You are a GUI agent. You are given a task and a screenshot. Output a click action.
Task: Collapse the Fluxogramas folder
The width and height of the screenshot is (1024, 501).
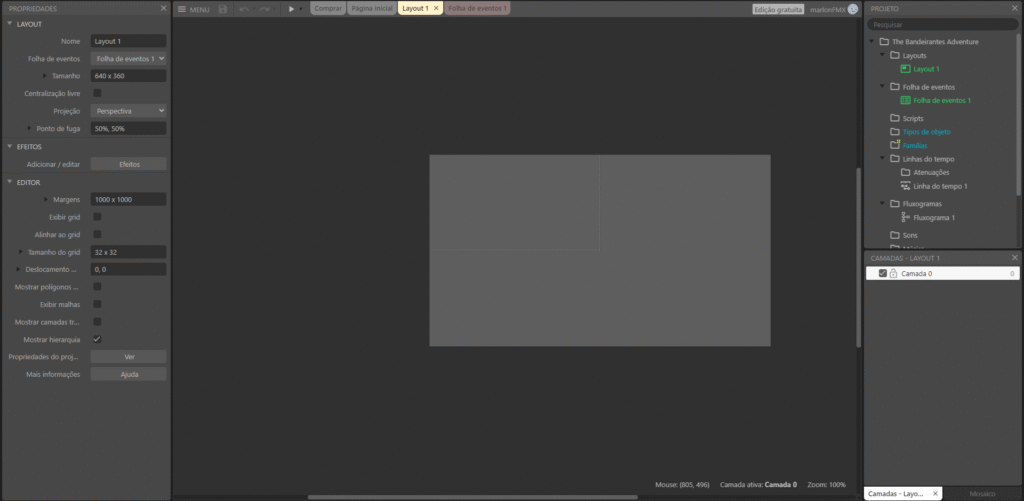coord(882,204)
